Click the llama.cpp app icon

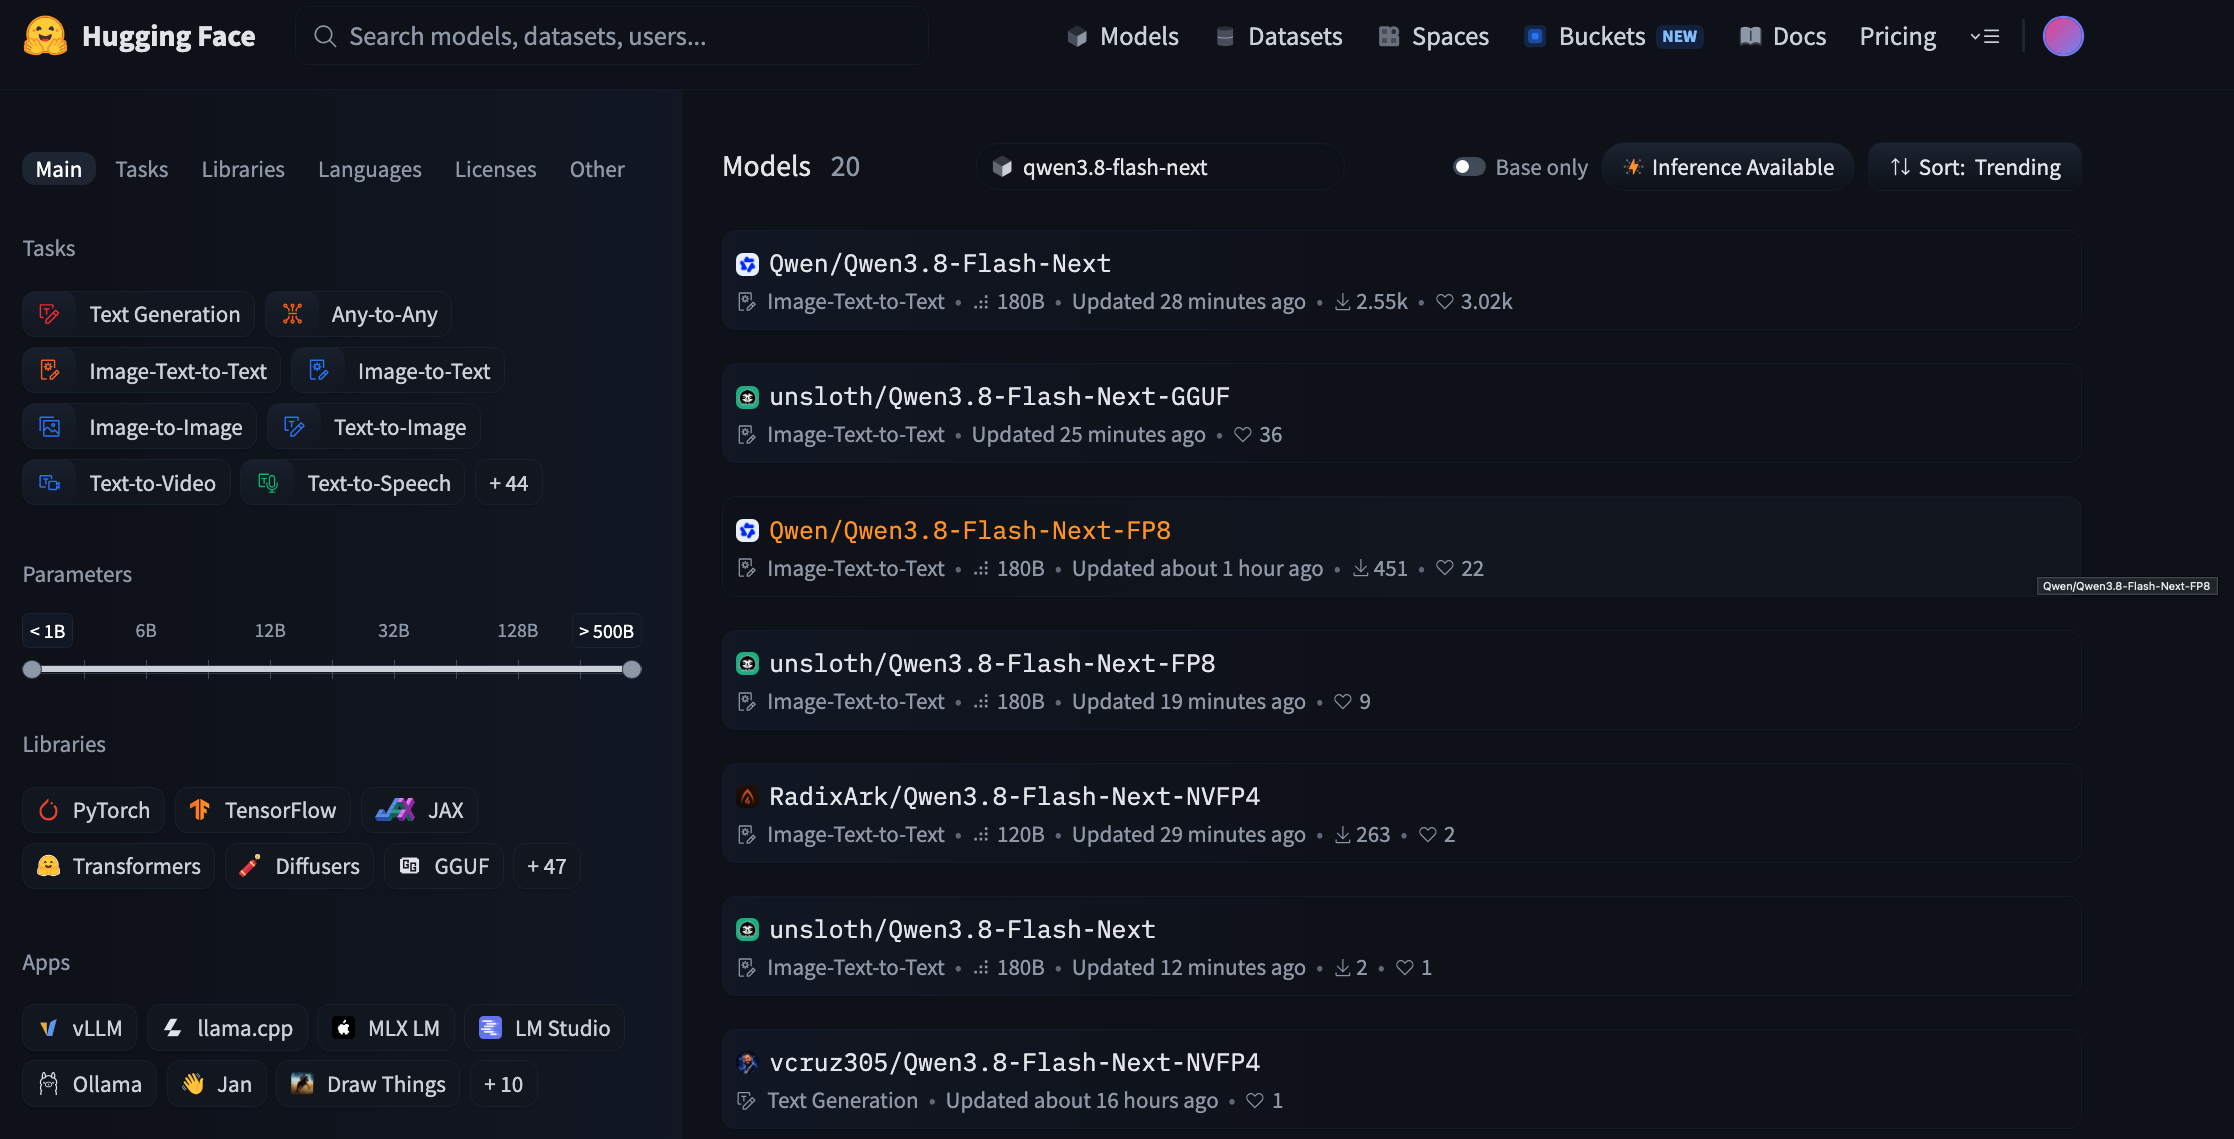(173, 1028)
